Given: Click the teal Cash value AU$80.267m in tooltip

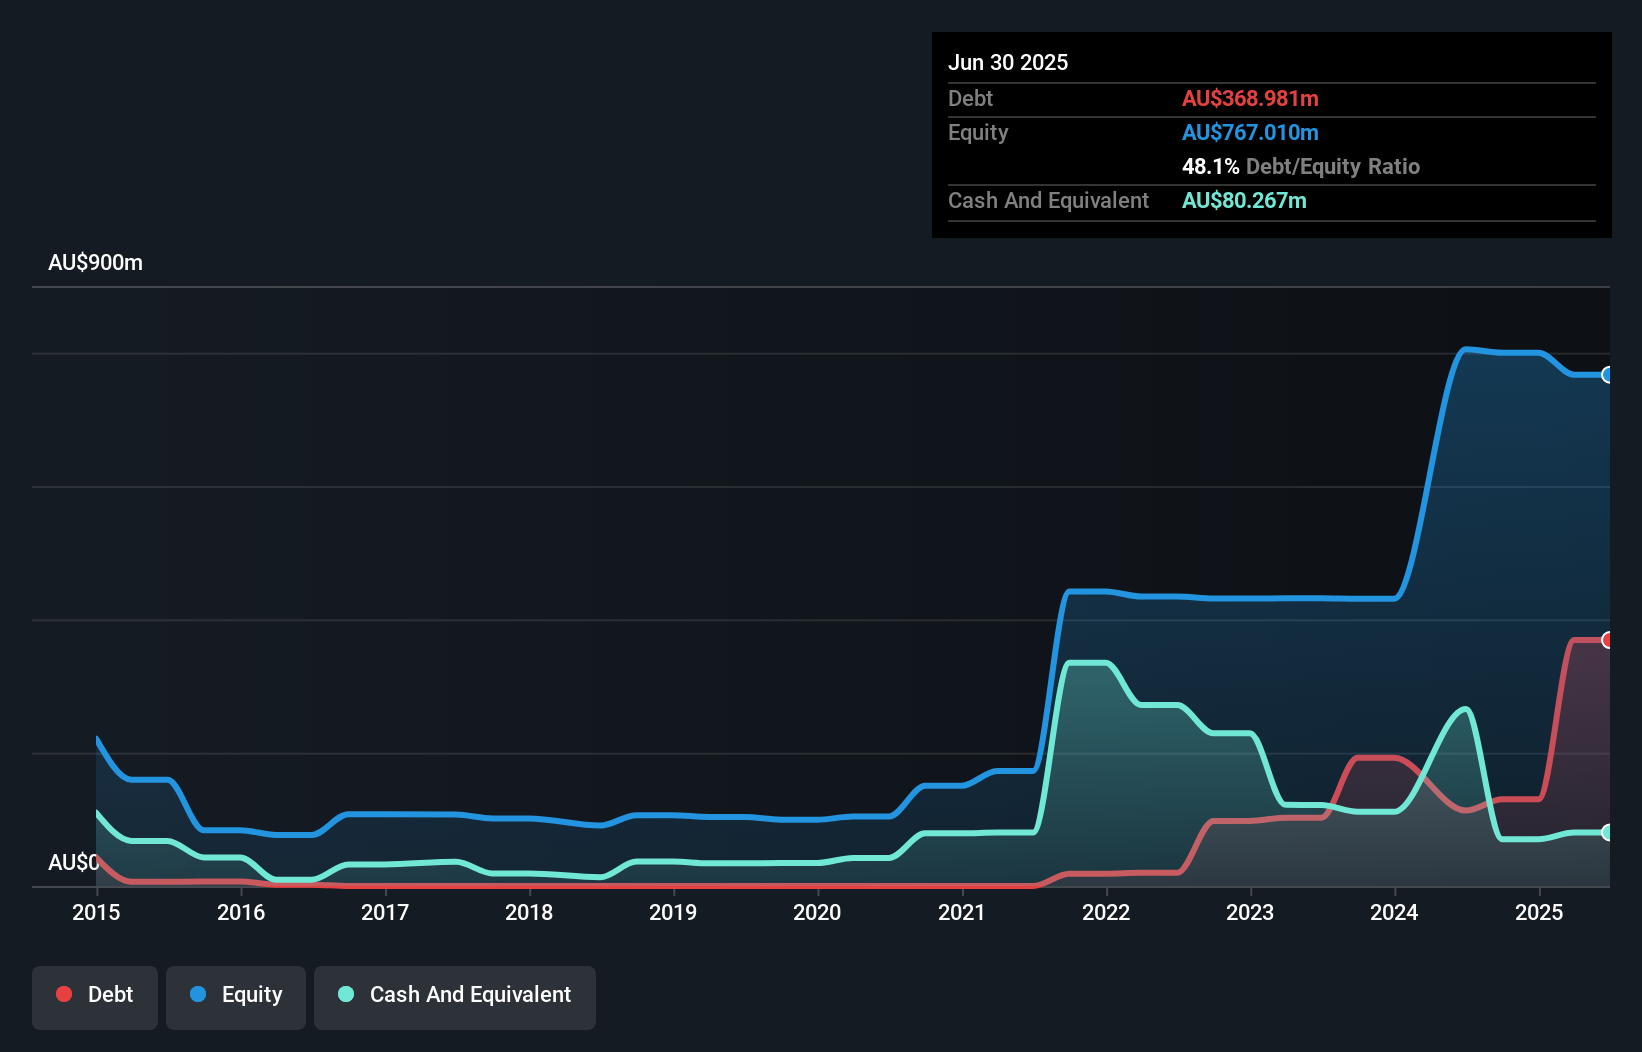Looking at the screenshot, I should [1244, 200].
